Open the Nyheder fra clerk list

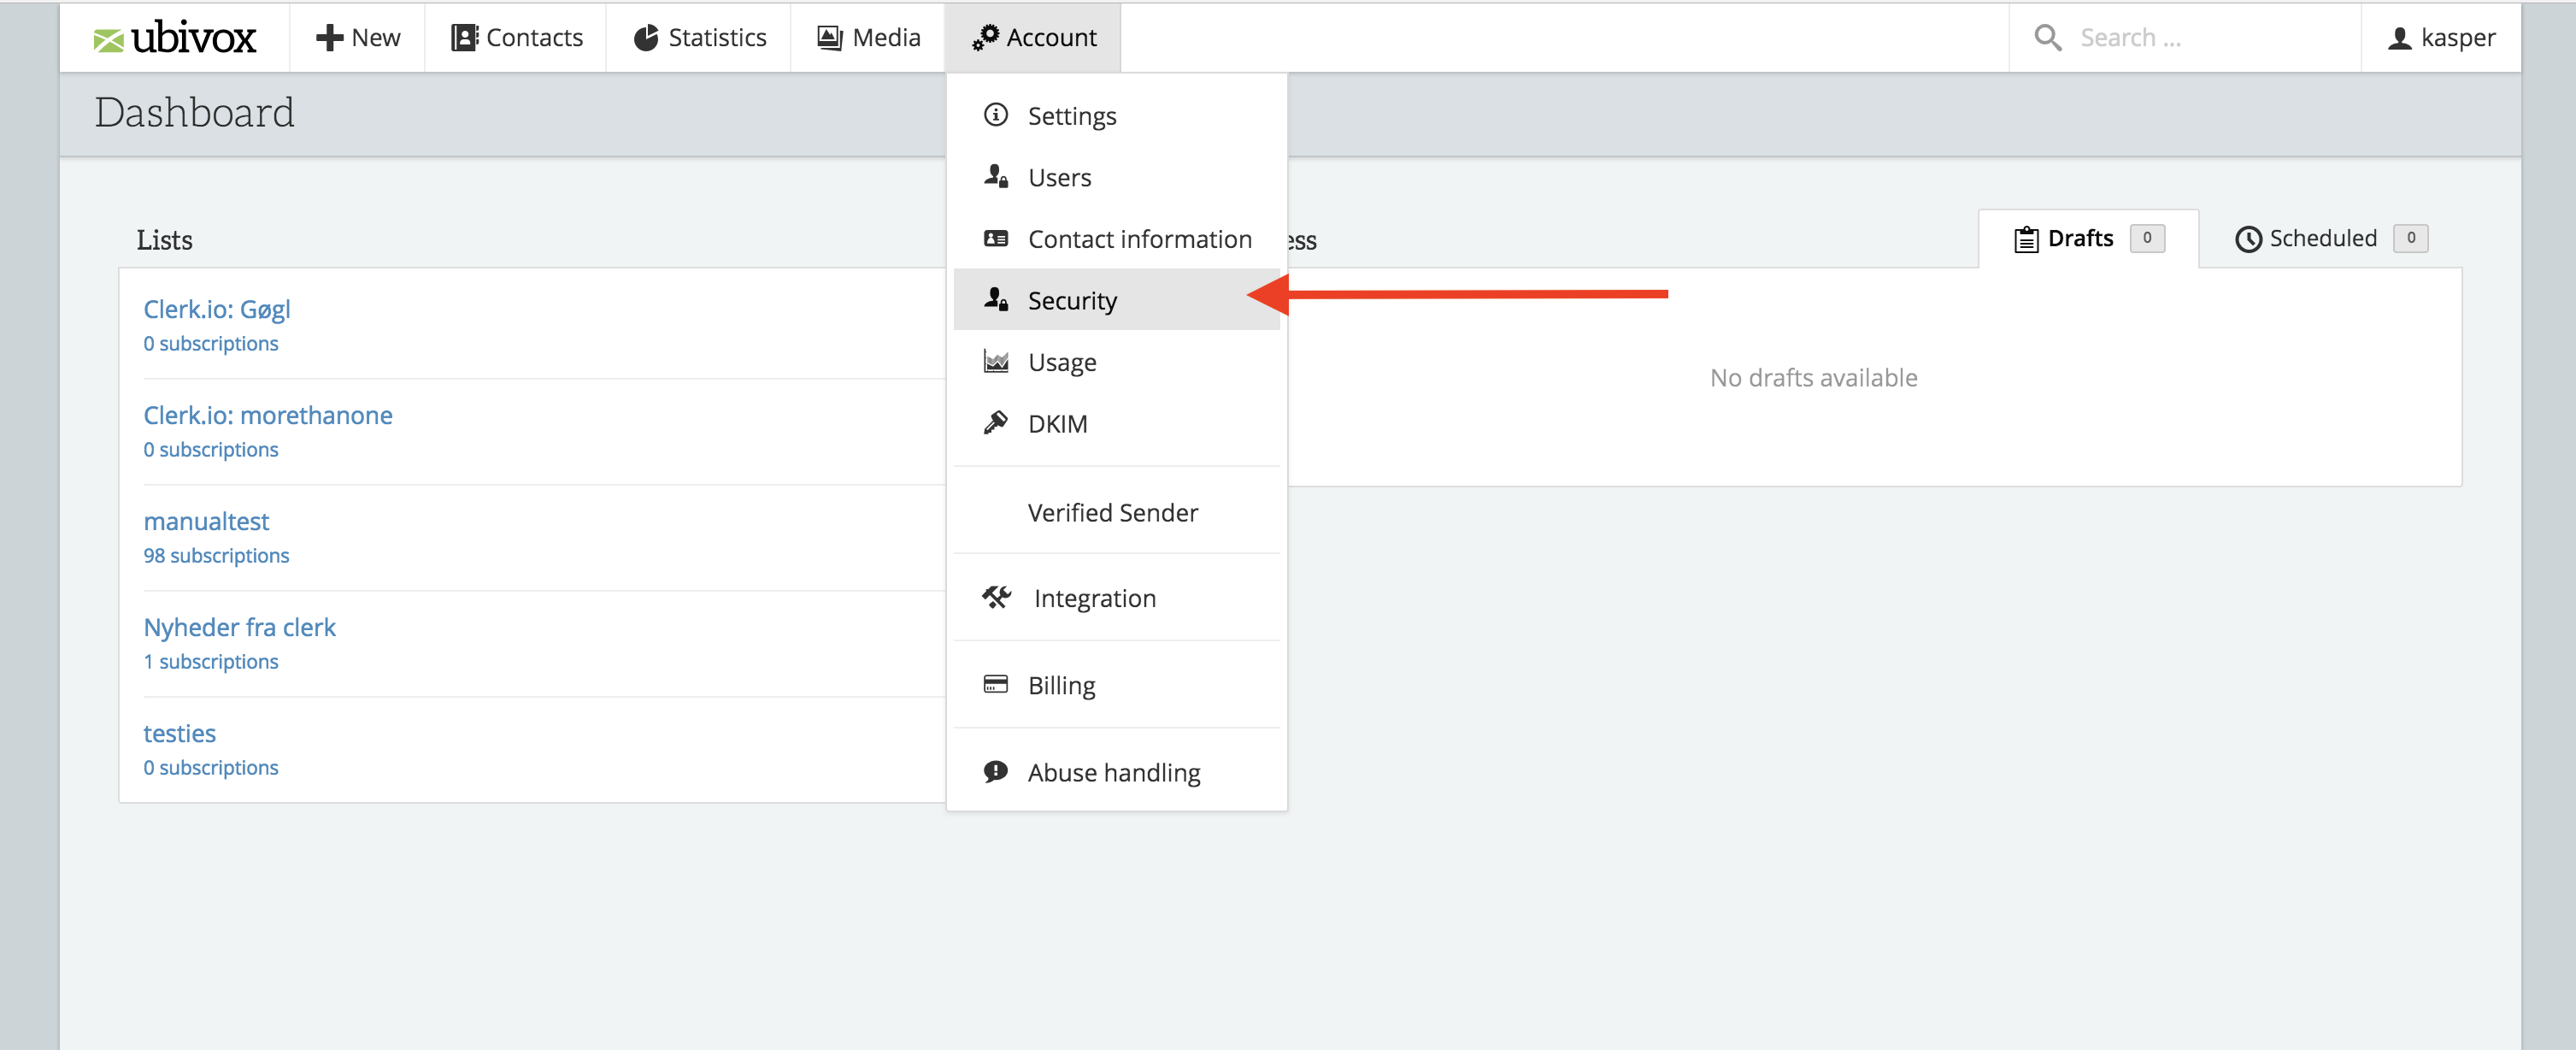239,627
